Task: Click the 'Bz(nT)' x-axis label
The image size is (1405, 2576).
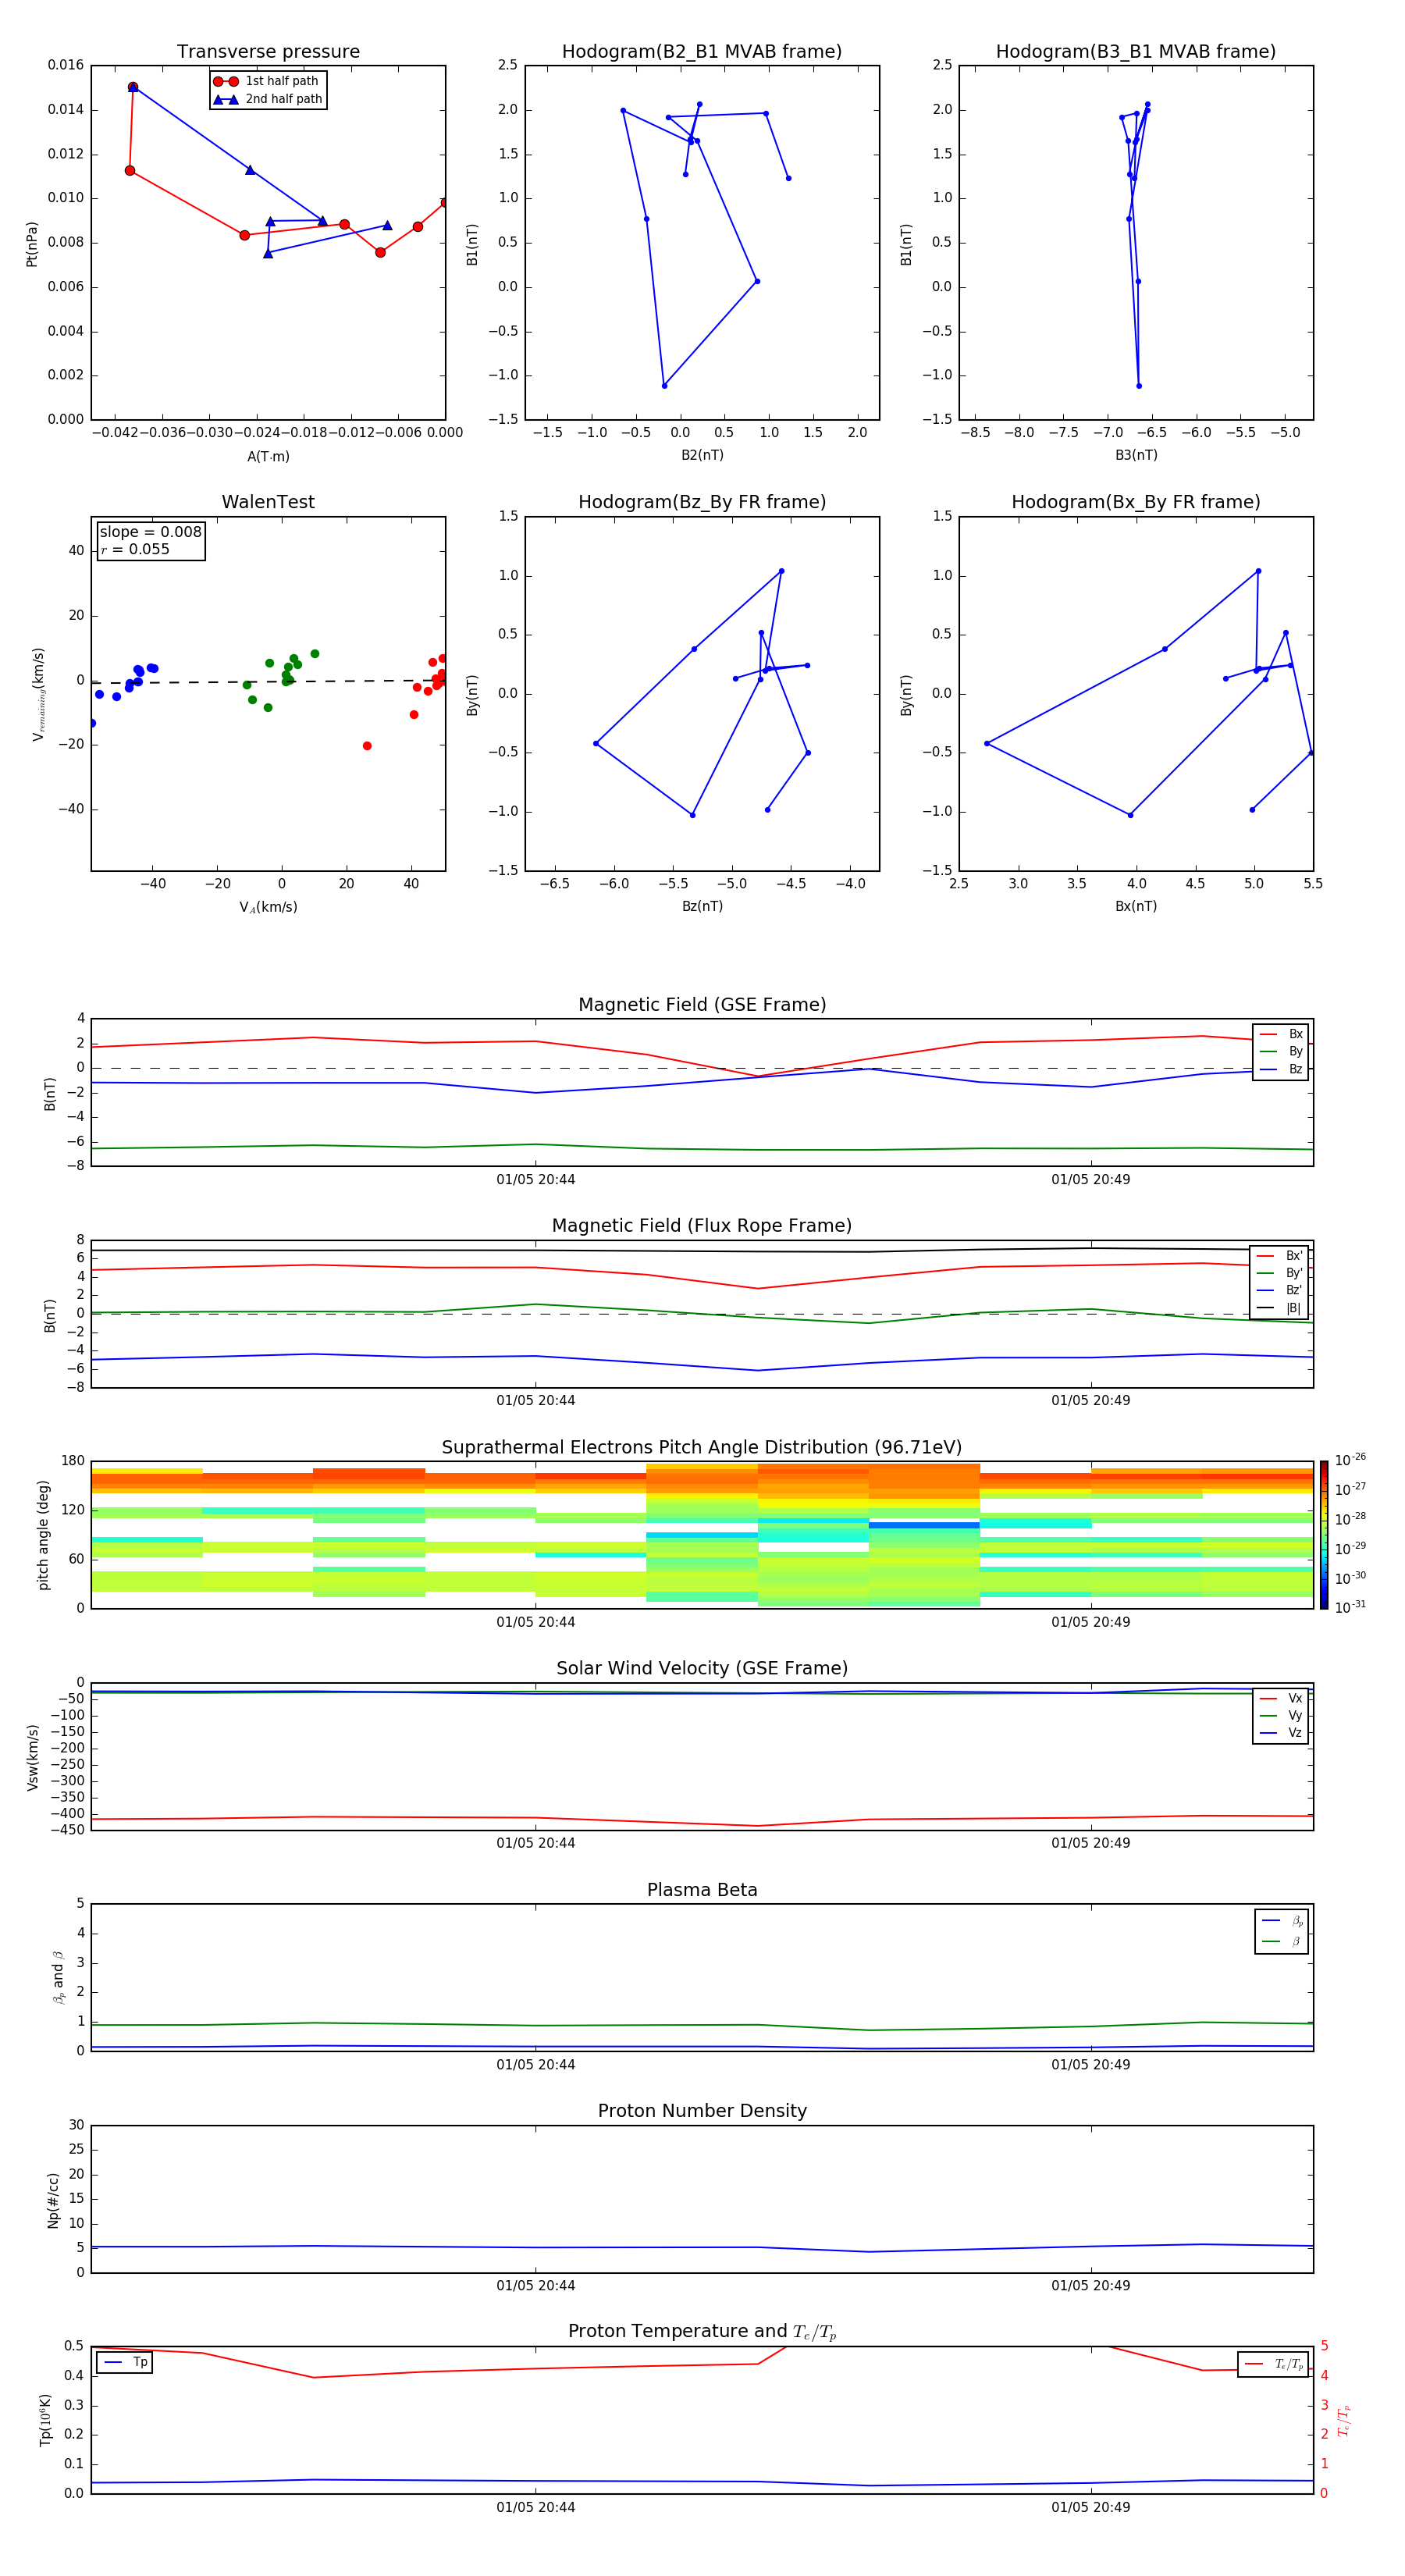Action: pos(702,906)
